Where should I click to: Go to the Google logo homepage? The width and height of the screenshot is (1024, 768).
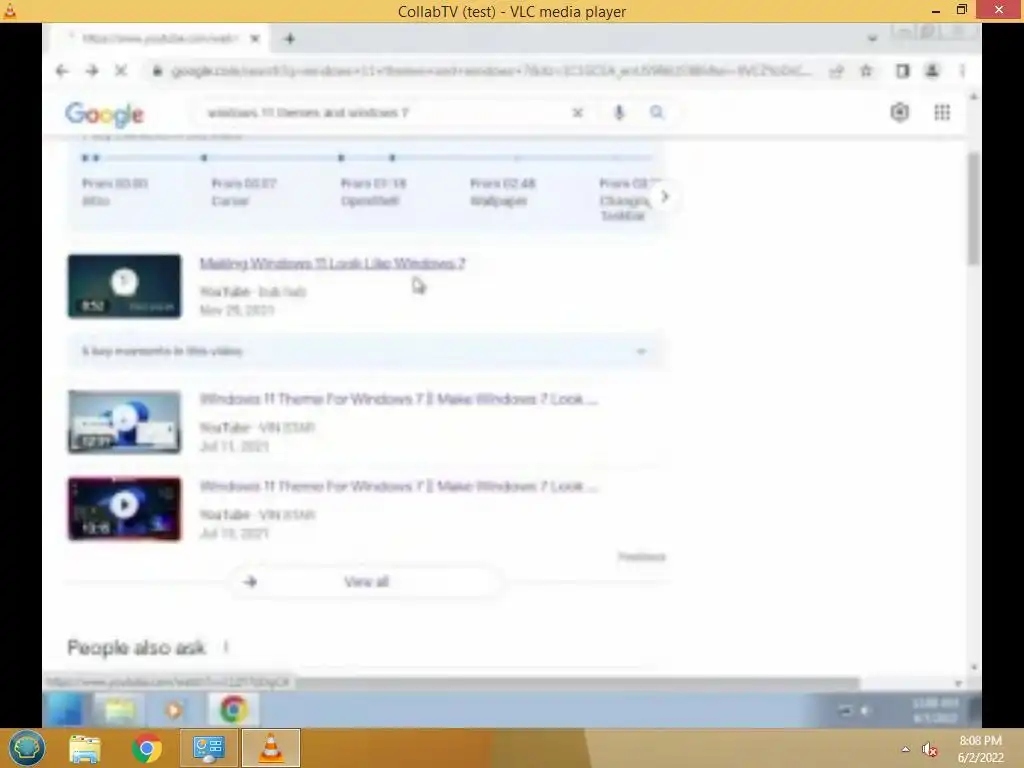104,114
